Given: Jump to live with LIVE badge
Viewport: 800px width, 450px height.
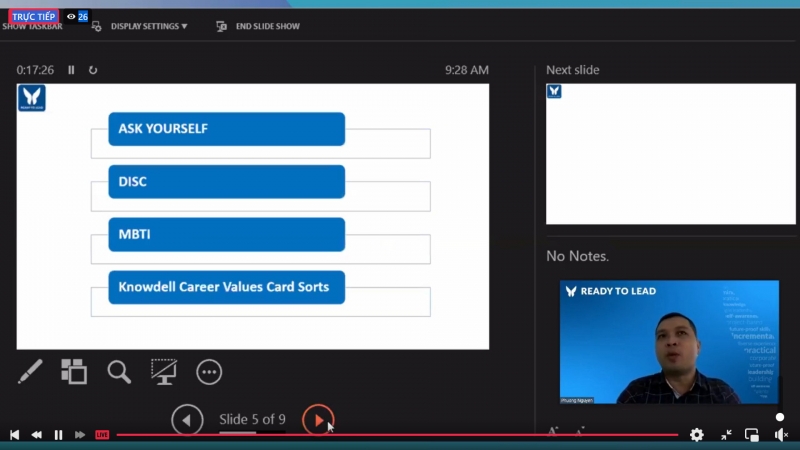Looking at the screenshot, I should tap(102, 435).
